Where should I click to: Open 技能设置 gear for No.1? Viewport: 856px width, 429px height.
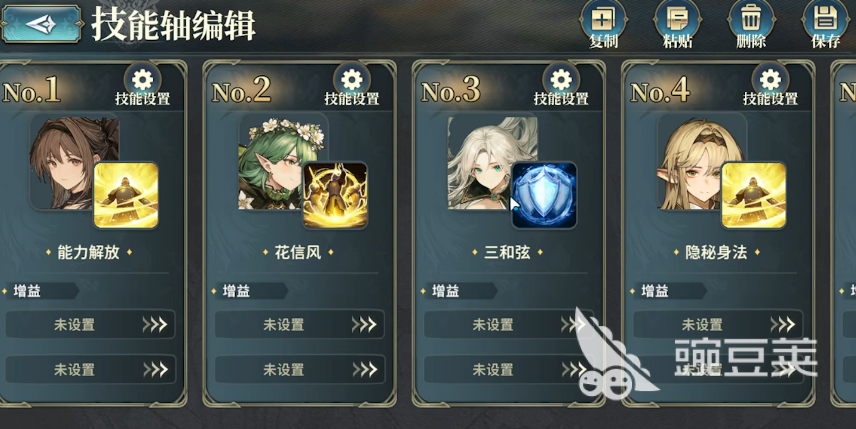tap(142, 85)
